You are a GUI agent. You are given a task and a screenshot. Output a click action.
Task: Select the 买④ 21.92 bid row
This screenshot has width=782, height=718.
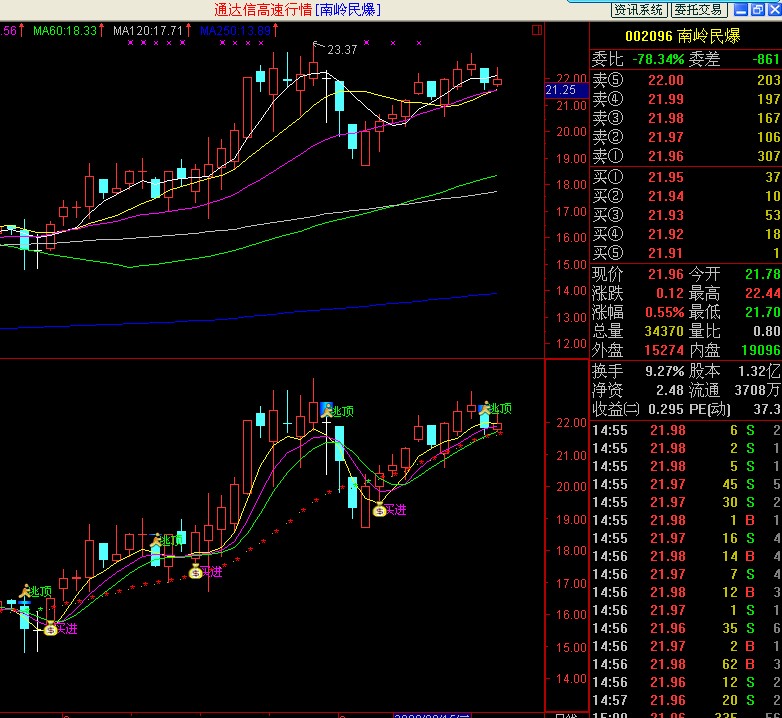point(686,234)
